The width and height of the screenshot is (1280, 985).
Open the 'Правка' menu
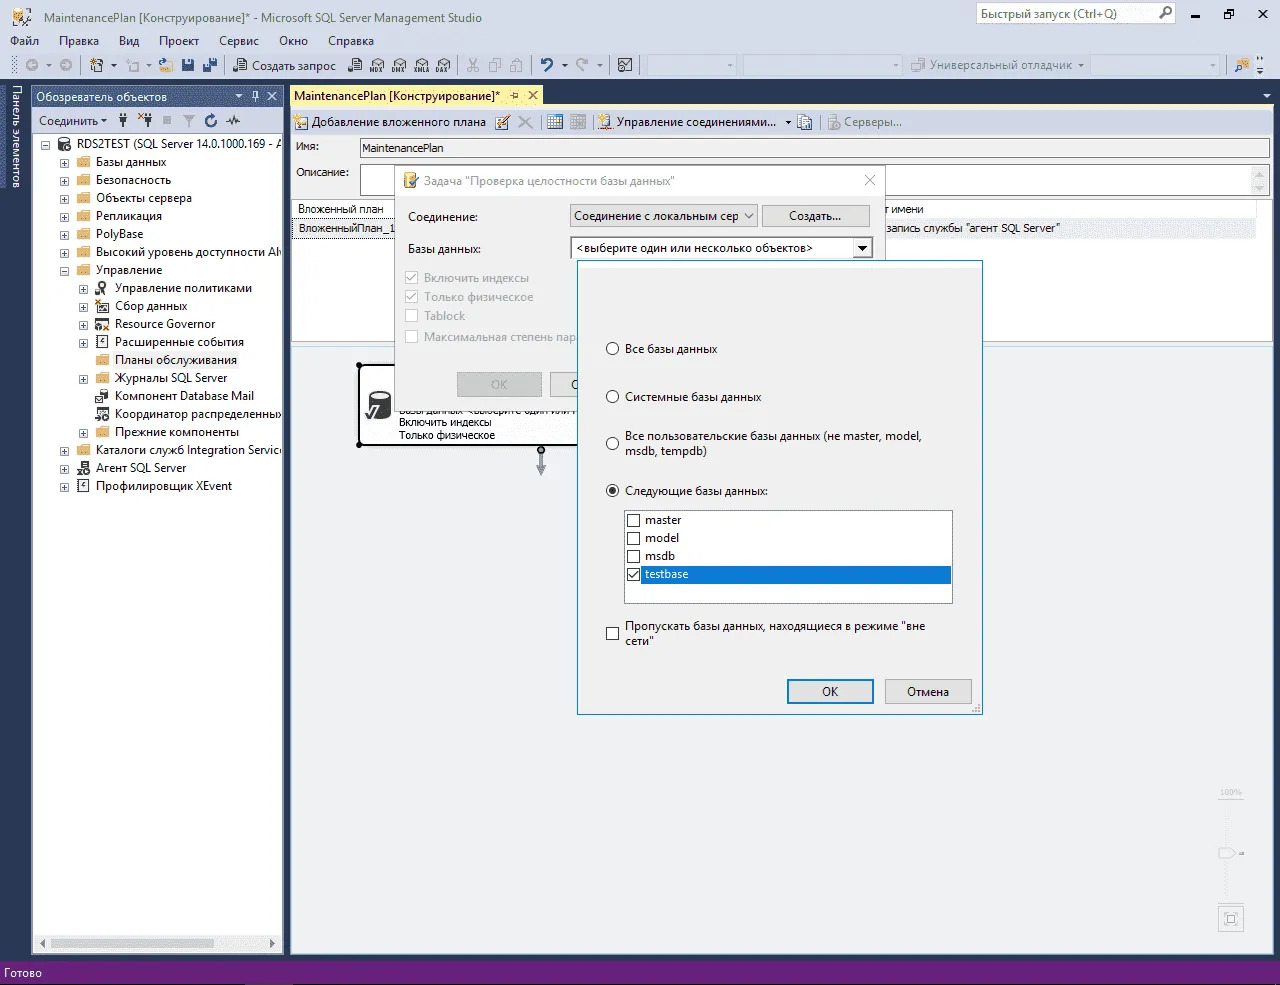pyautogui.click(x=78, y=41)
